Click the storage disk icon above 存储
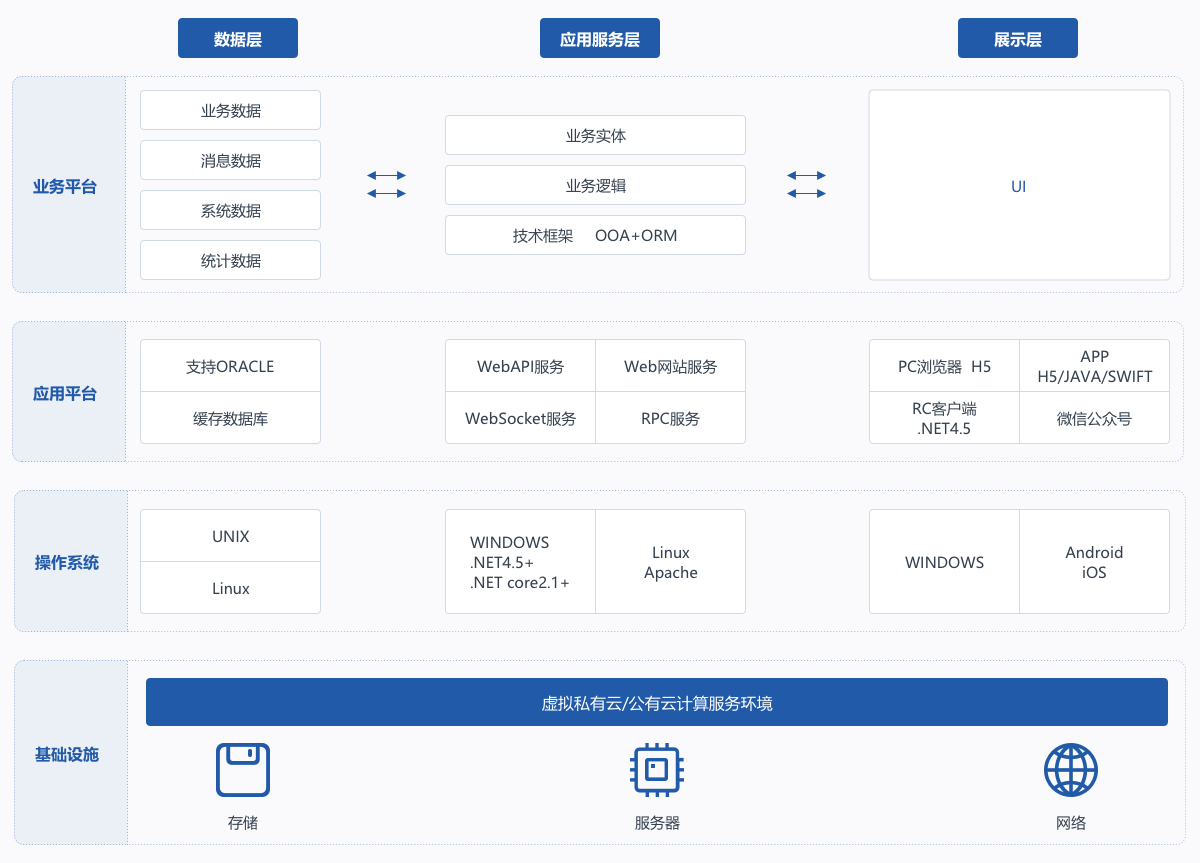The height and width of the screenshot is (863, 1200). (x=243, y=769)
